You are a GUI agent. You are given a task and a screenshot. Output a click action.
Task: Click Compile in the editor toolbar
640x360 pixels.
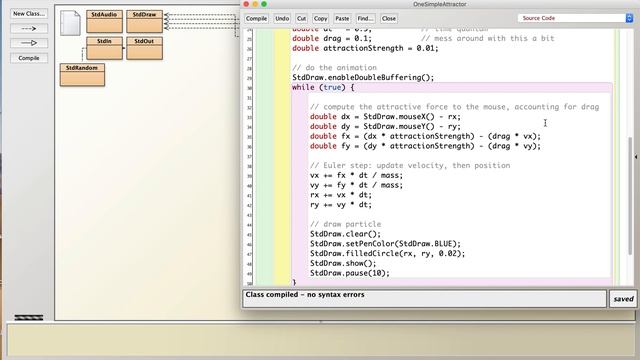tap(256, 18)
